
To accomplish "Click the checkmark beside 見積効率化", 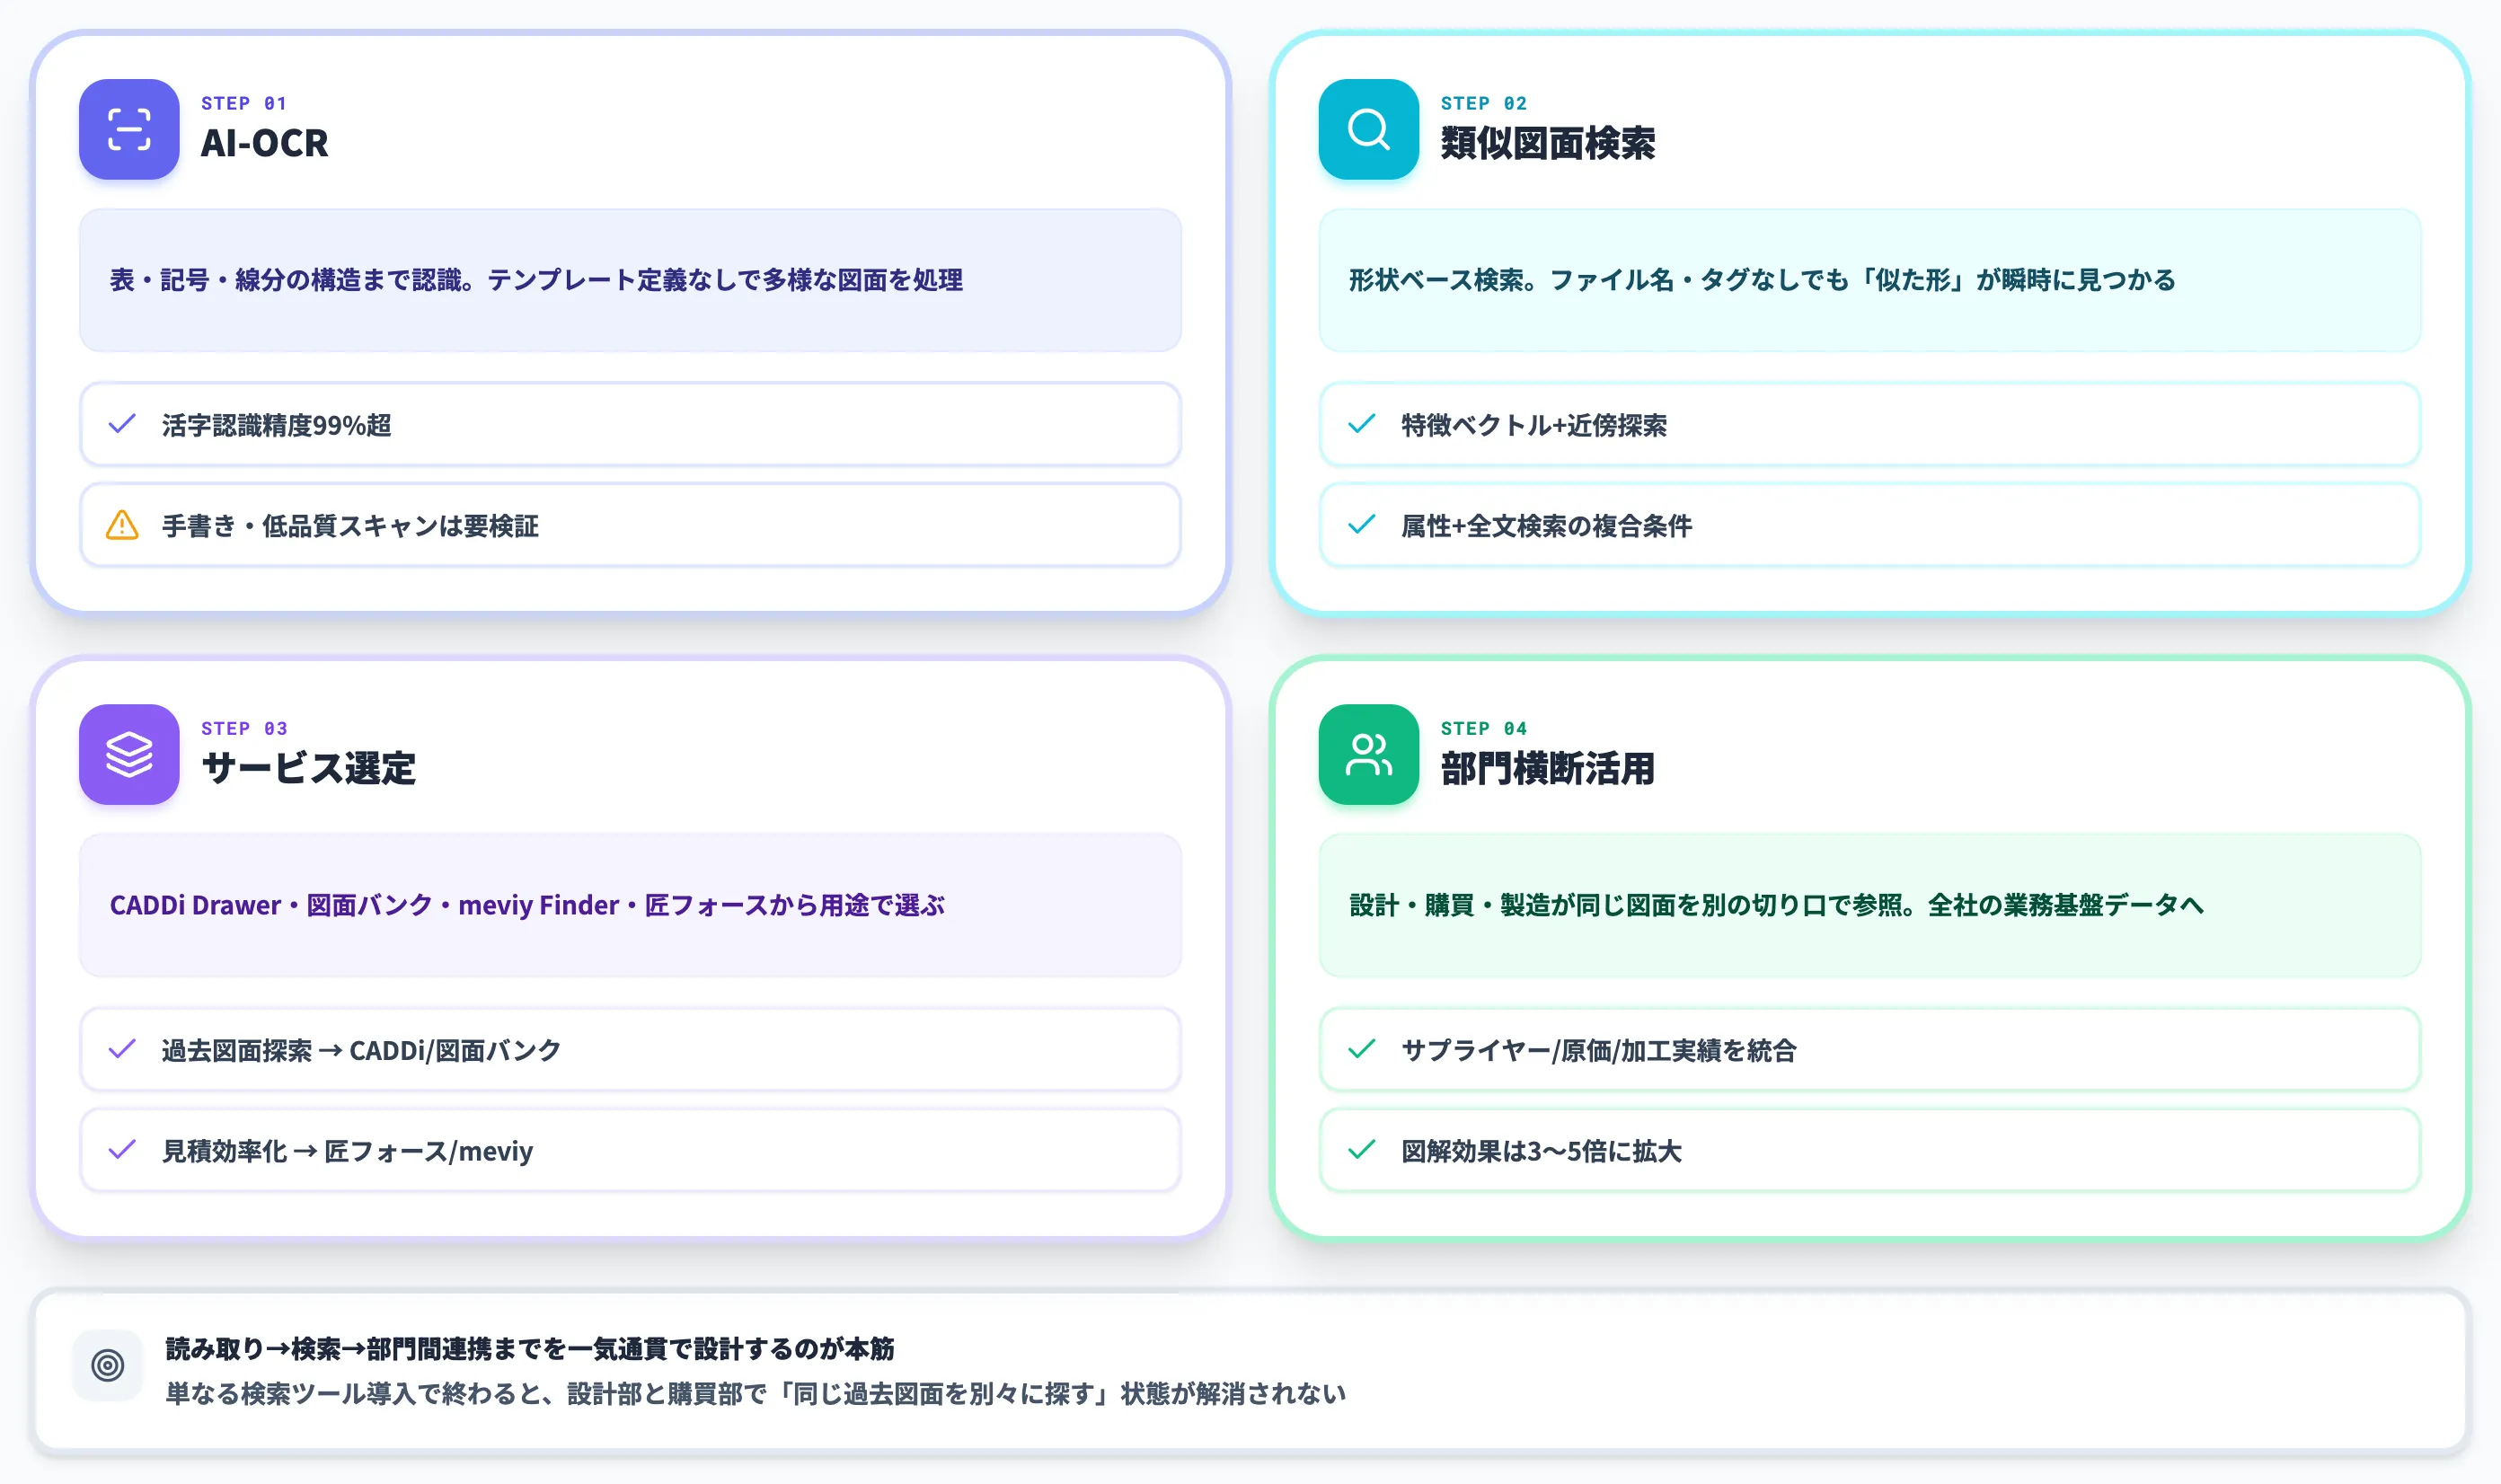I will 122,1150.
